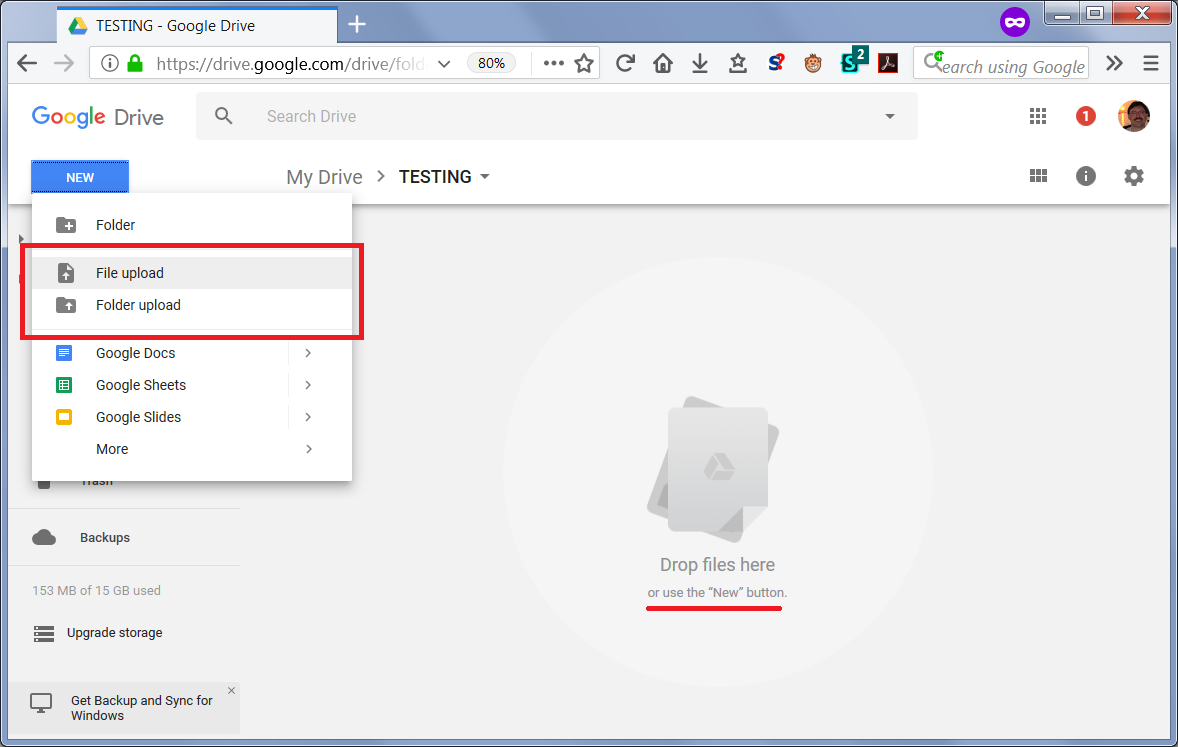
Task: Select the TESTING - Google Drive tab
Action: [x=197, y=25]
